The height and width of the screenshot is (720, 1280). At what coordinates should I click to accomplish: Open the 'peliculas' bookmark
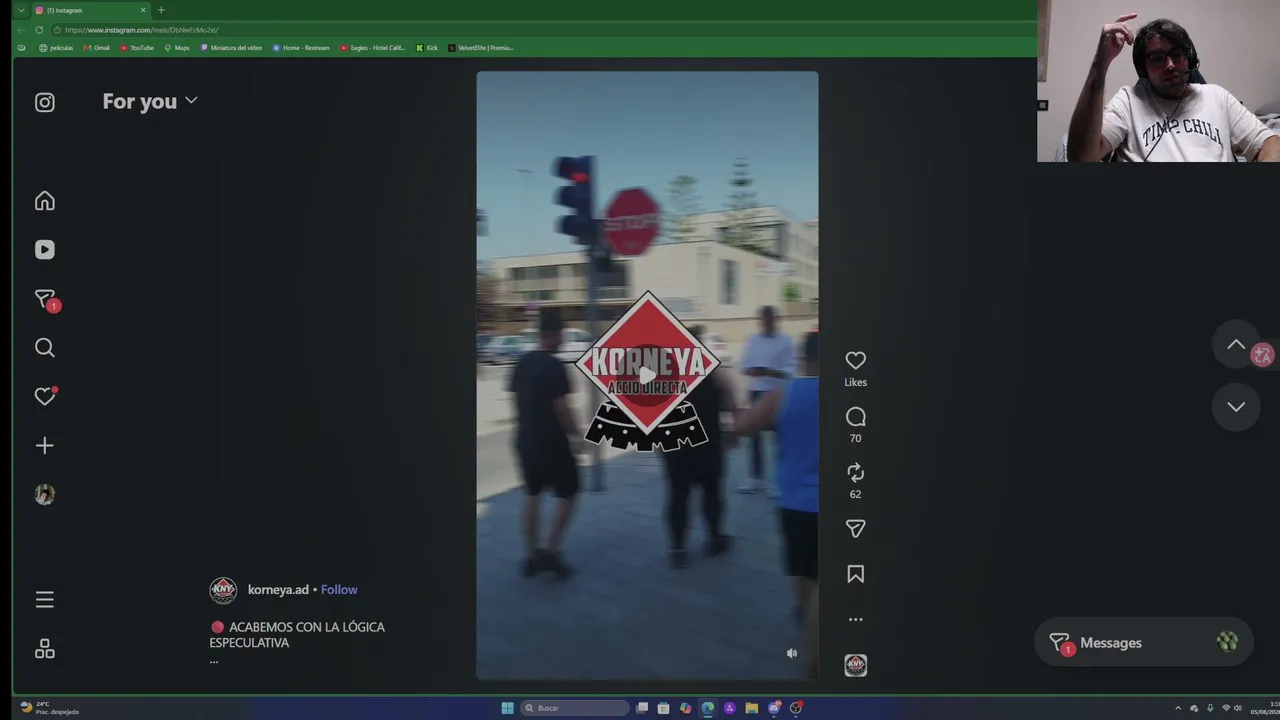(x=56, y=48)
